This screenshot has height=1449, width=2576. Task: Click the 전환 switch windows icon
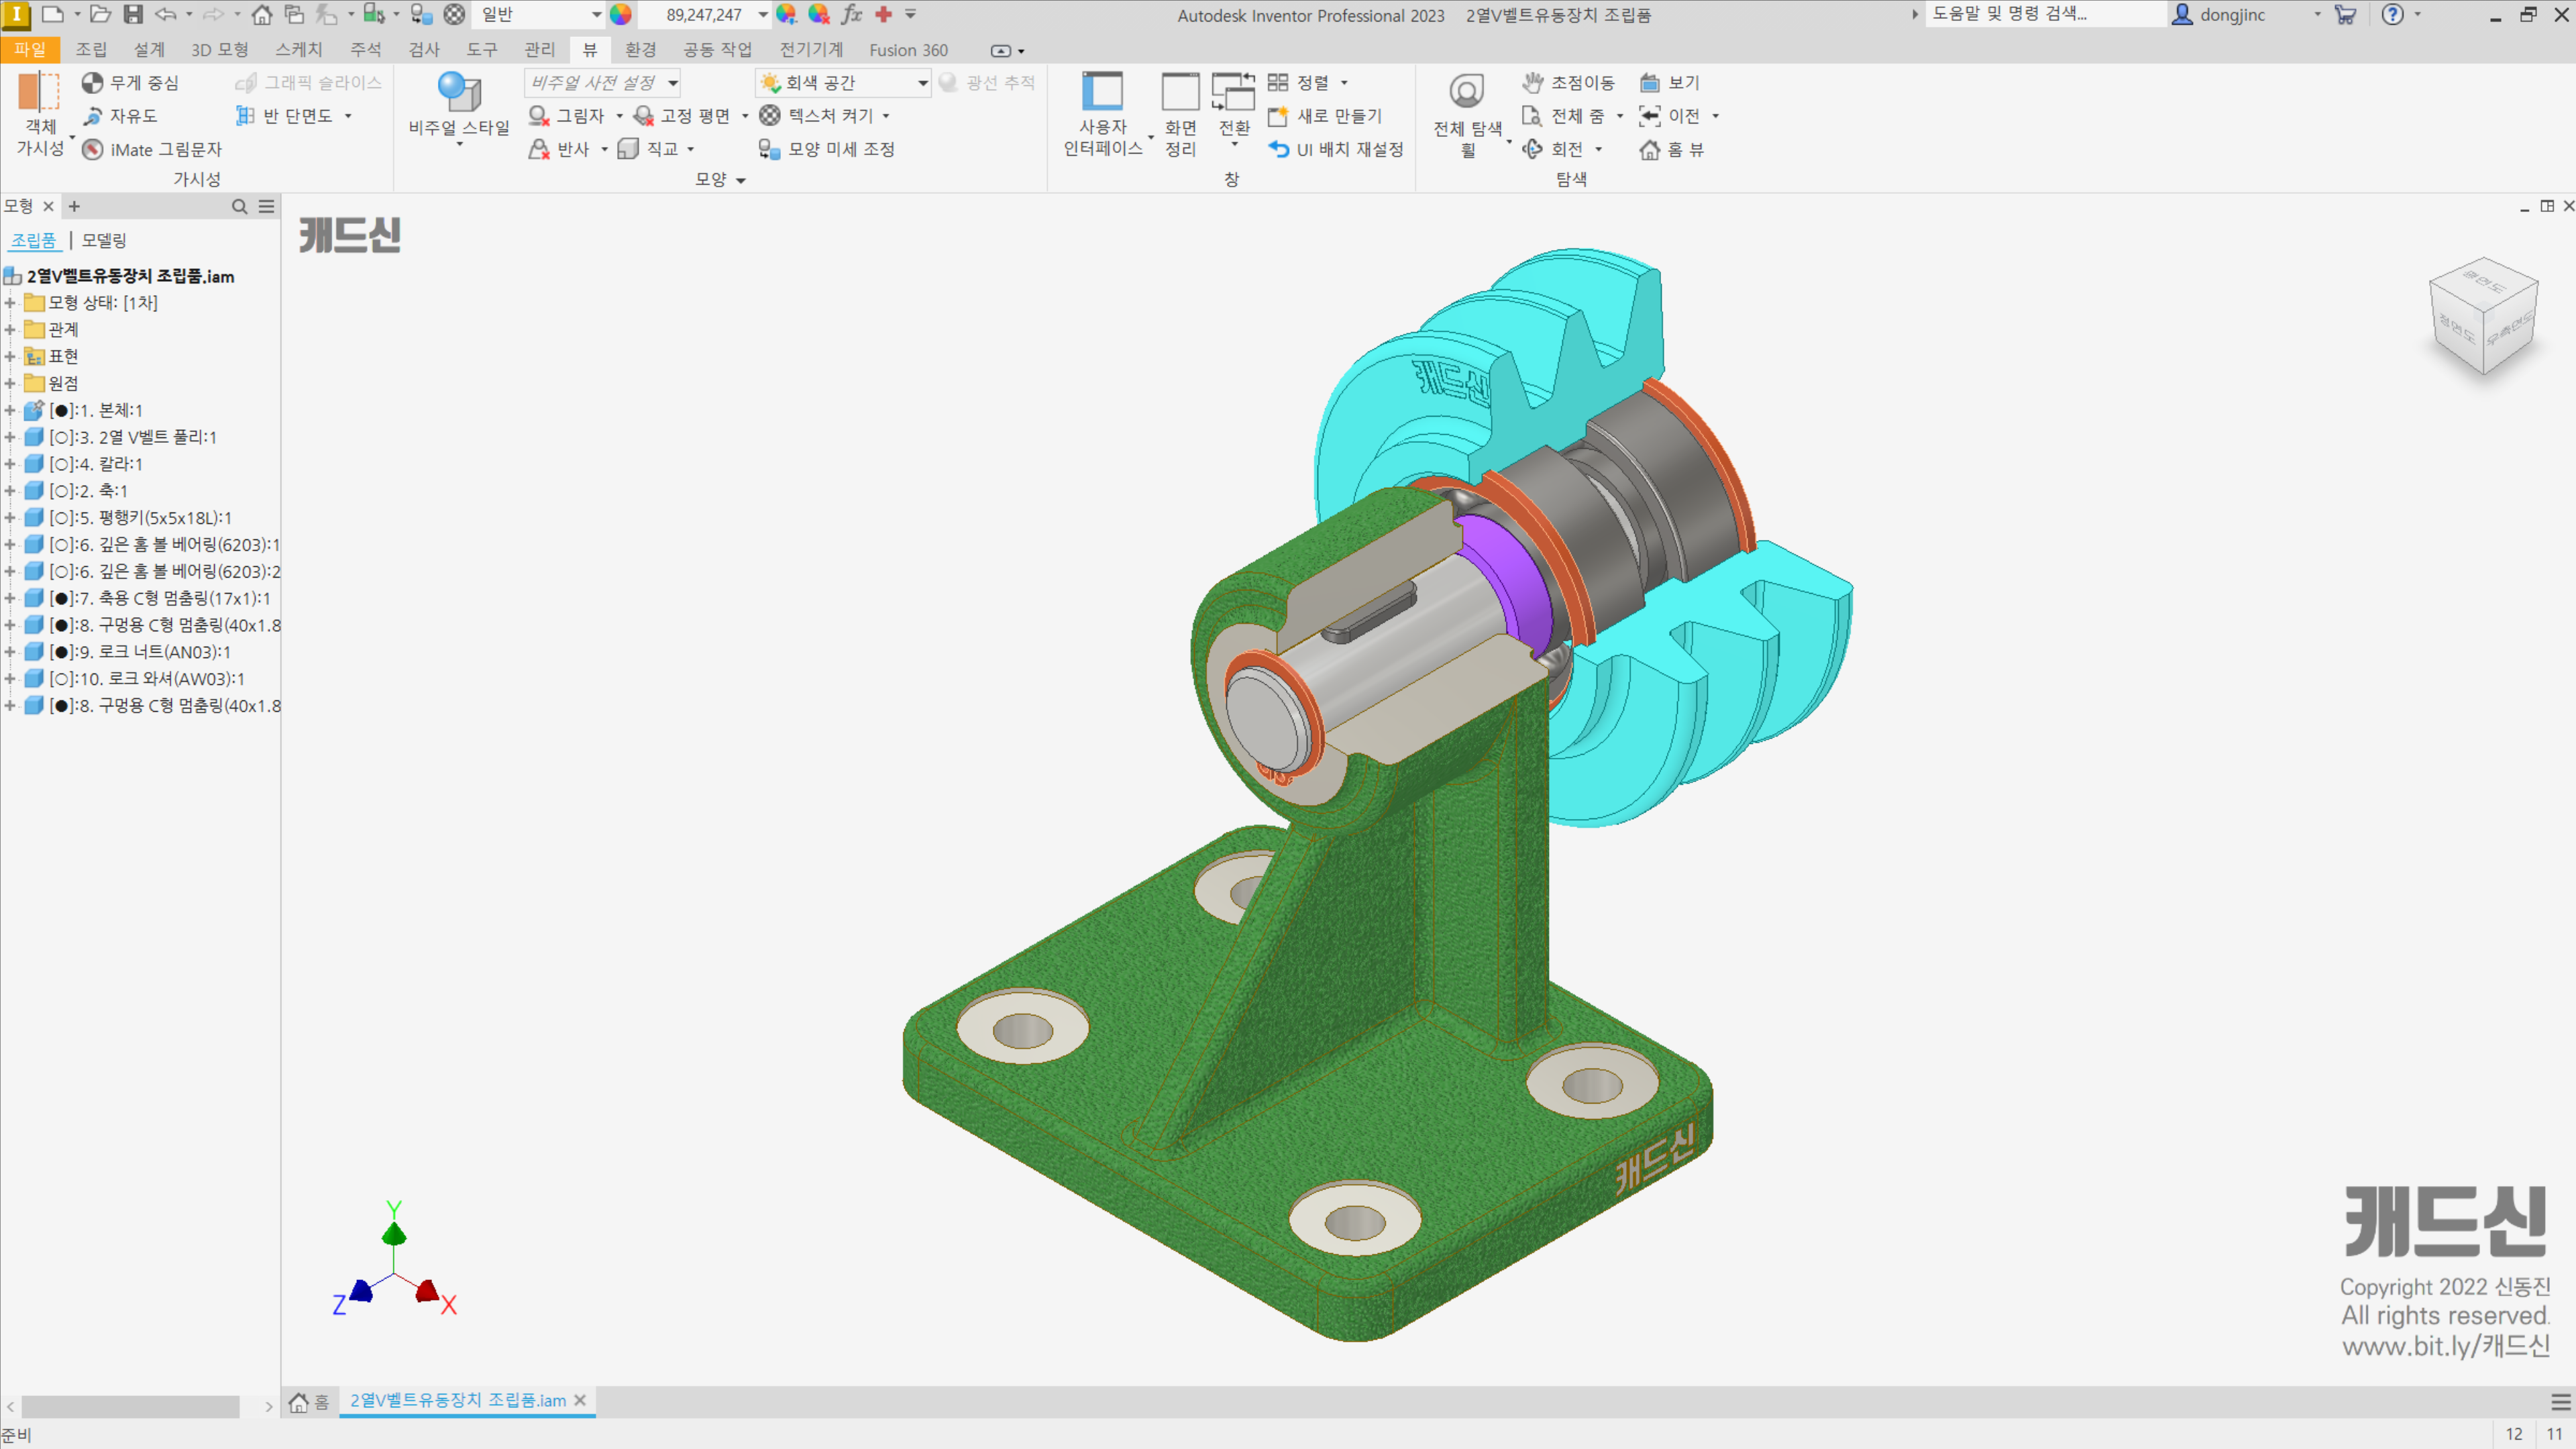[x=1233, y=92]
